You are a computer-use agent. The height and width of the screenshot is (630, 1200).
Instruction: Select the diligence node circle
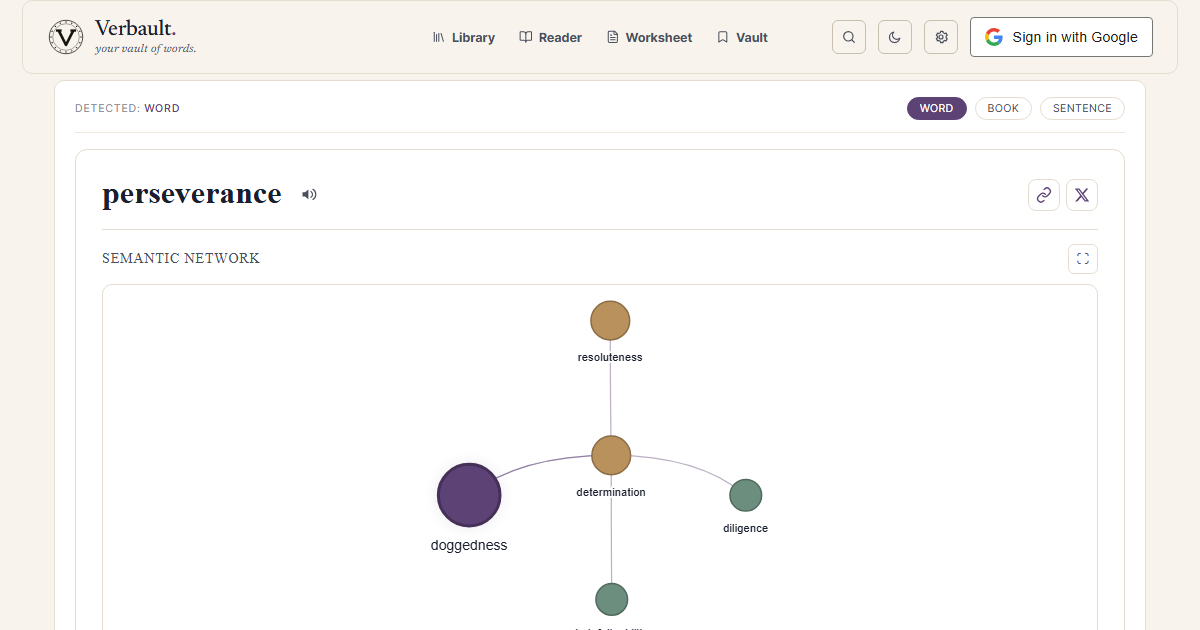point(746,495)
